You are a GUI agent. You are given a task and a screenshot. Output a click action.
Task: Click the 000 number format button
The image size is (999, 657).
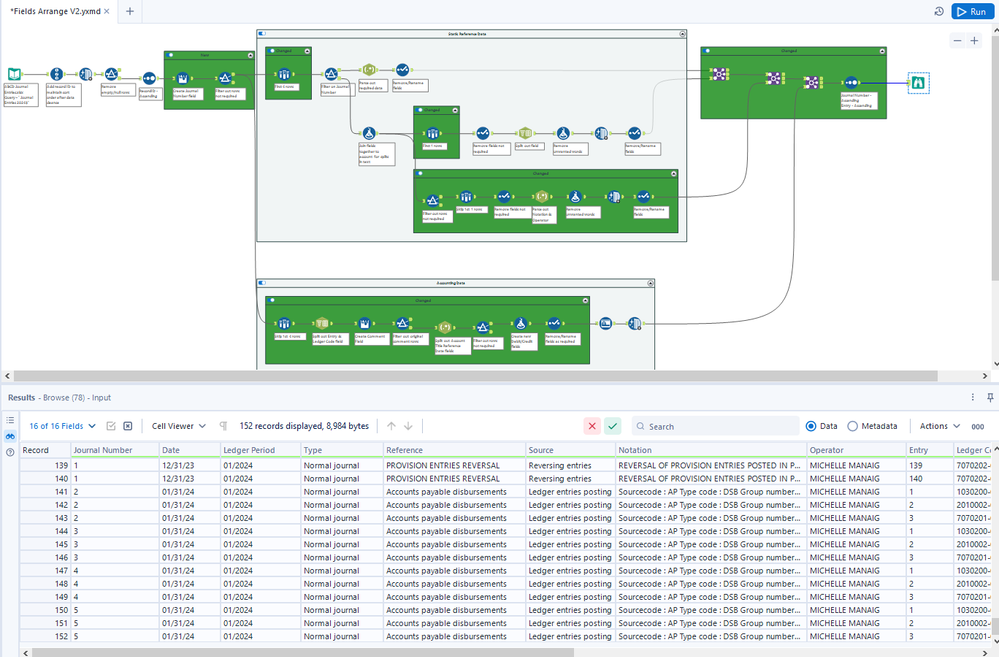point(977,426)
